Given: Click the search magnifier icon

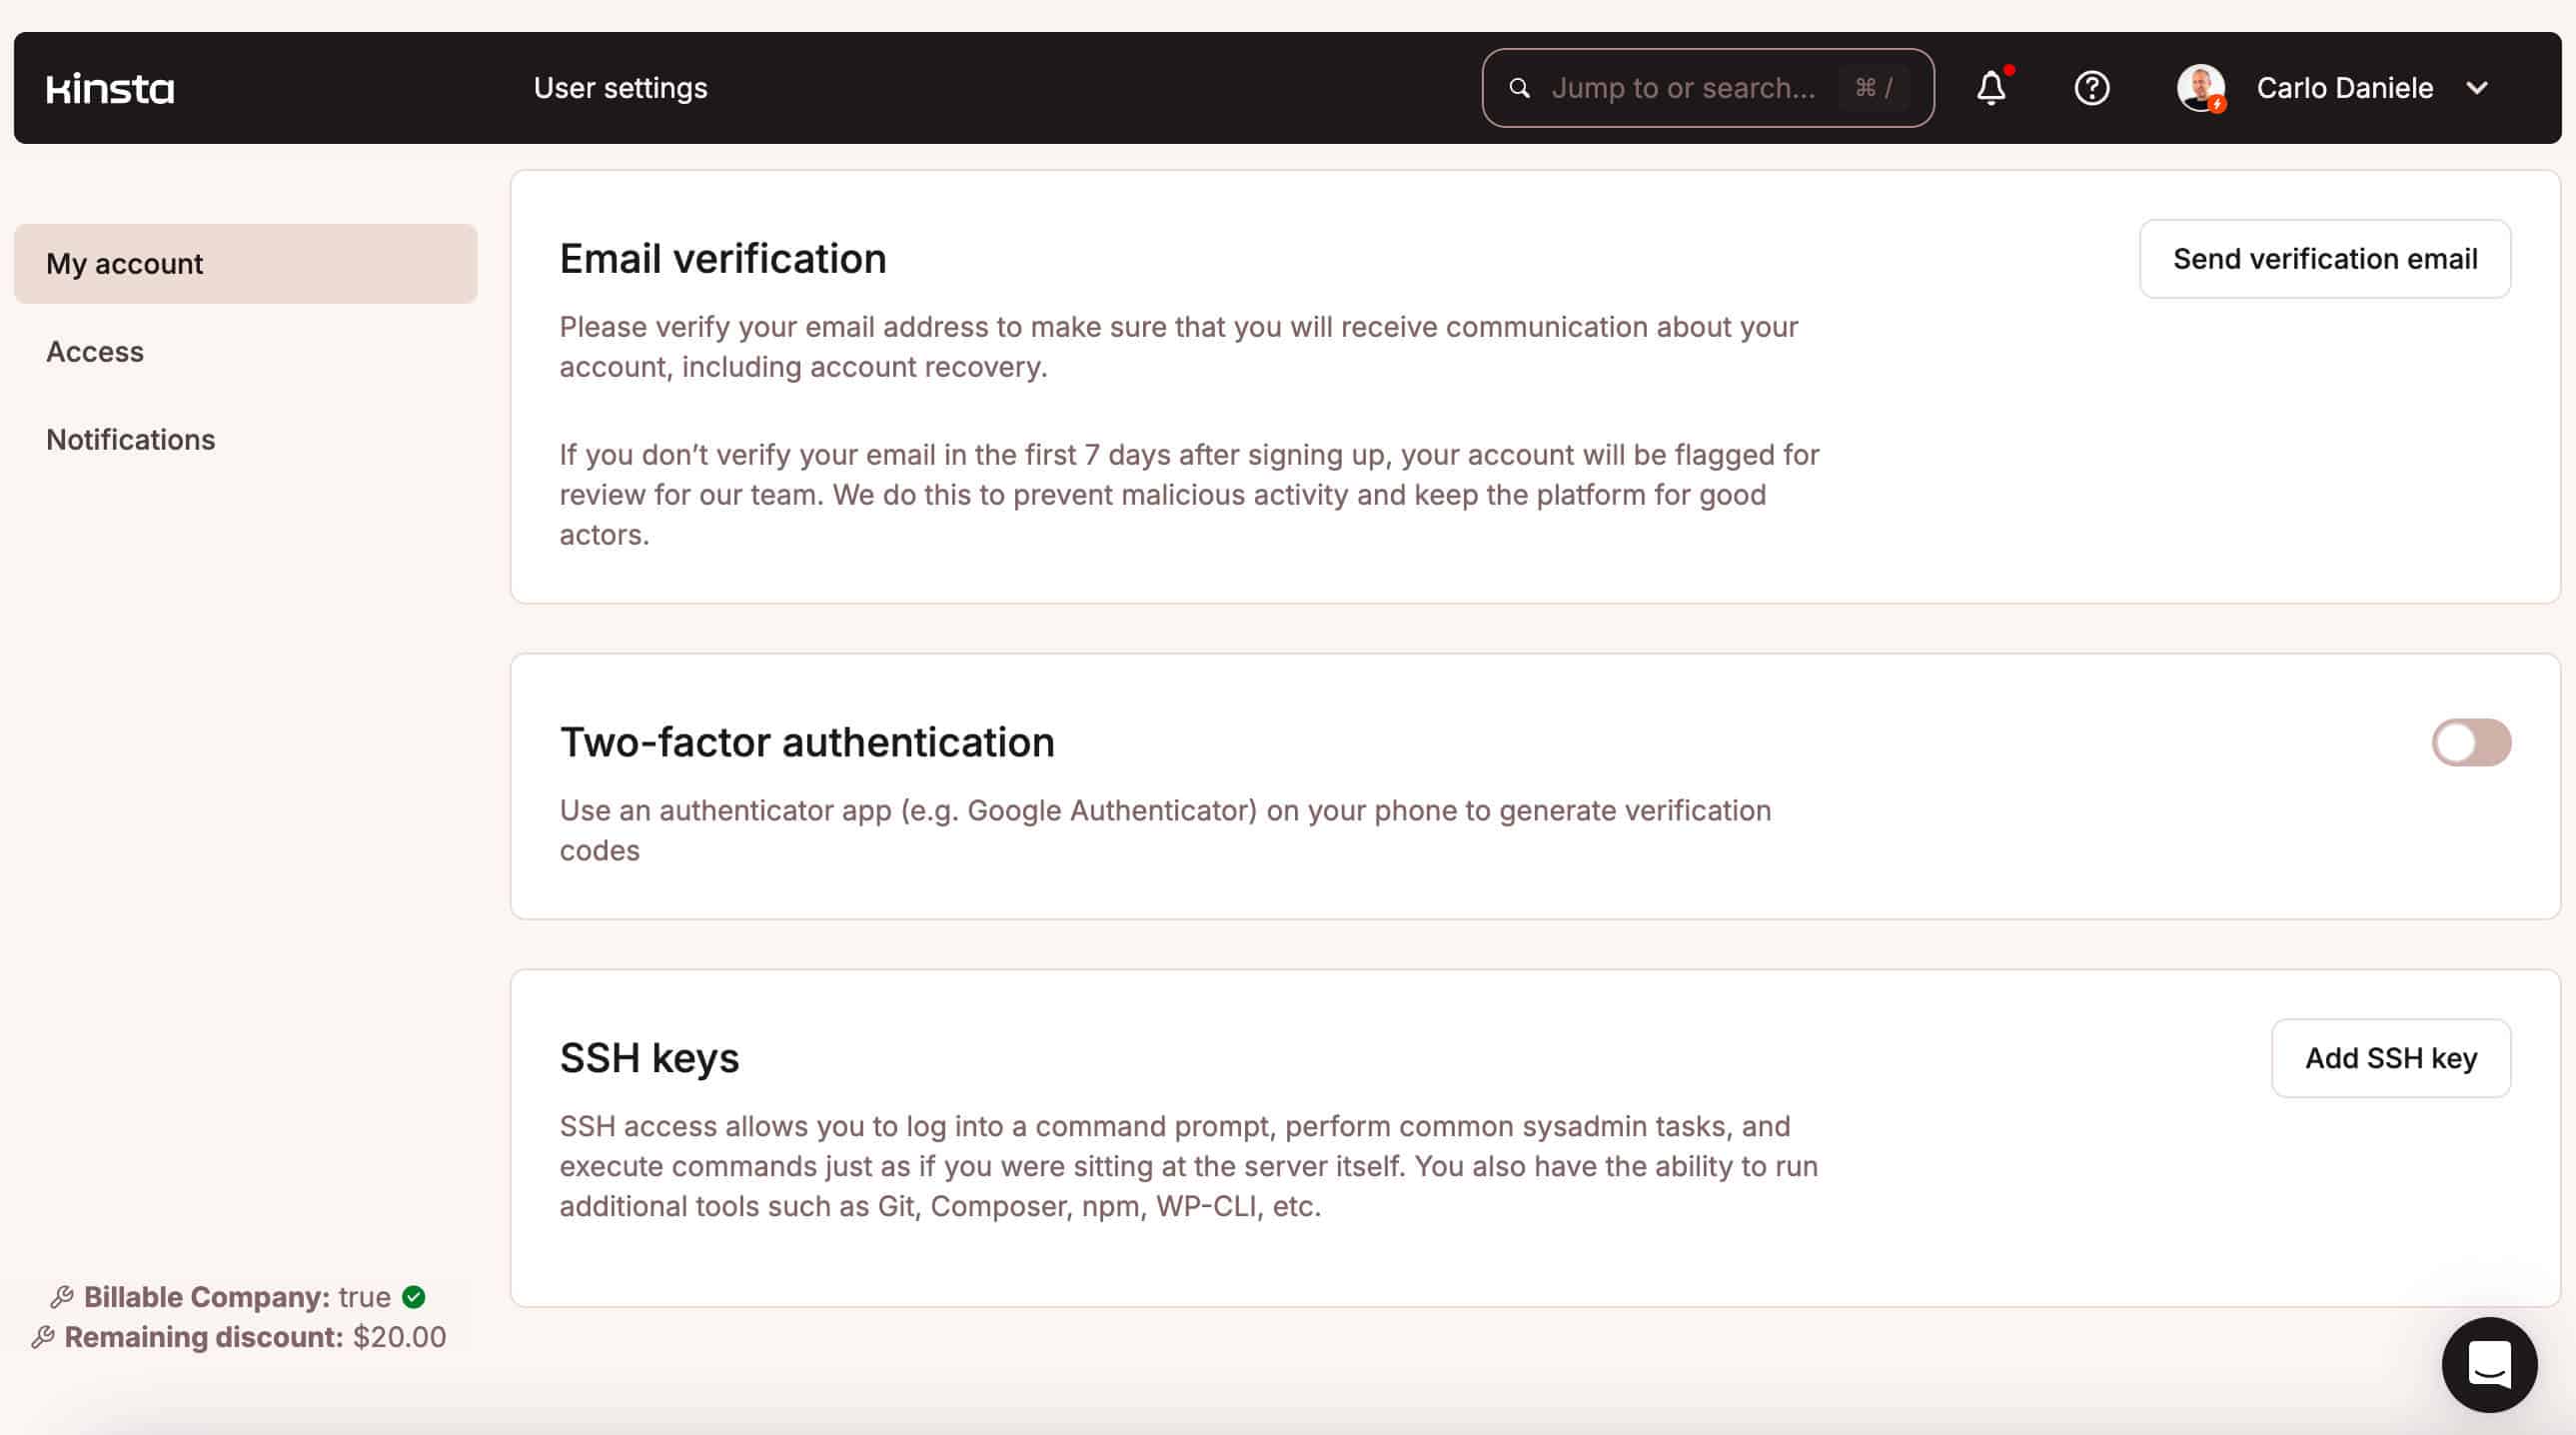Looking at the screenshot, I should click(1521, 87).
